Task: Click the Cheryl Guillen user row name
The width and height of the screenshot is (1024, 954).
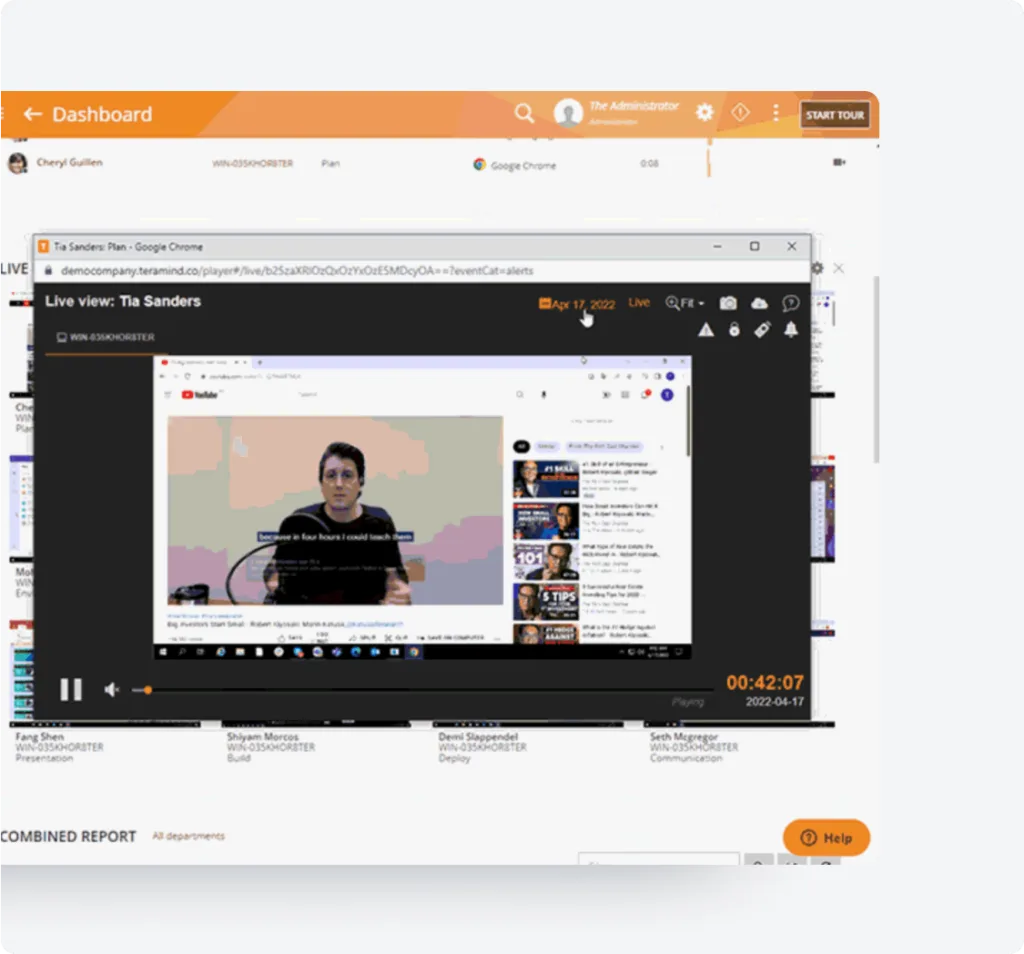Action: click(69, 162)
